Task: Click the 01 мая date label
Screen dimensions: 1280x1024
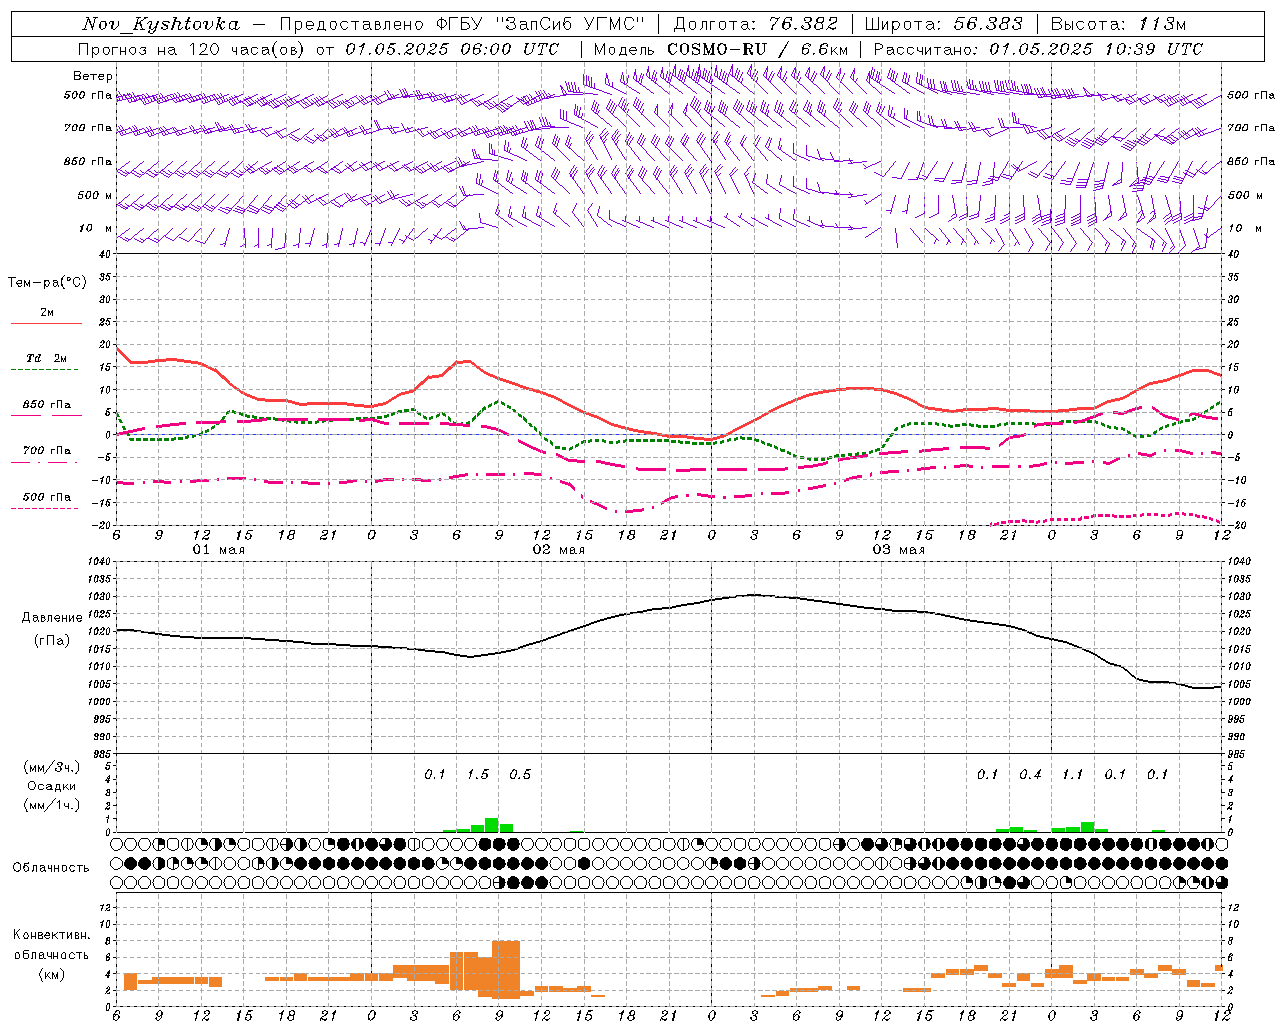Action: (x=219, y=550)
